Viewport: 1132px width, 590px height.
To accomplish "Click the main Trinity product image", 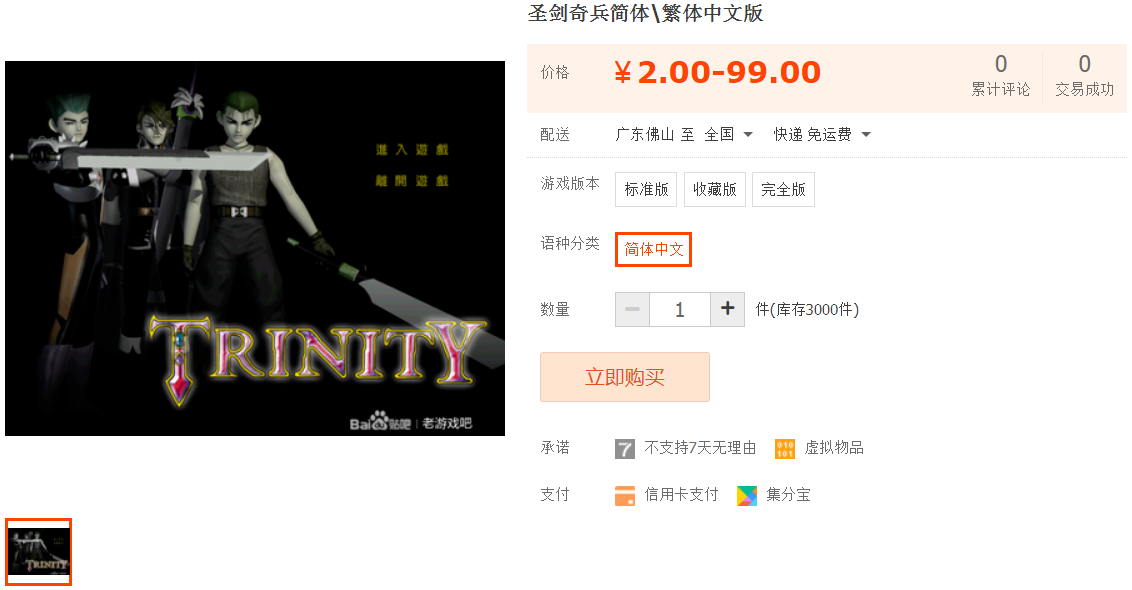I will click(255, 248).
